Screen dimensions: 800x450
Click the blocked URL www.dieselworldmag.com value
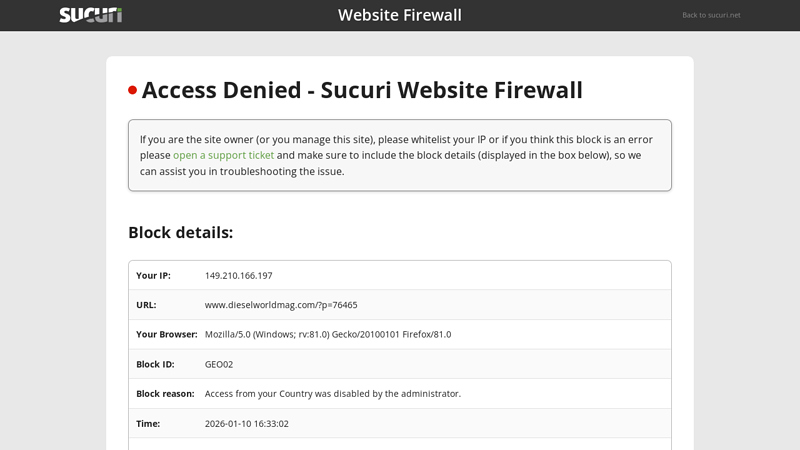point(281,305)
